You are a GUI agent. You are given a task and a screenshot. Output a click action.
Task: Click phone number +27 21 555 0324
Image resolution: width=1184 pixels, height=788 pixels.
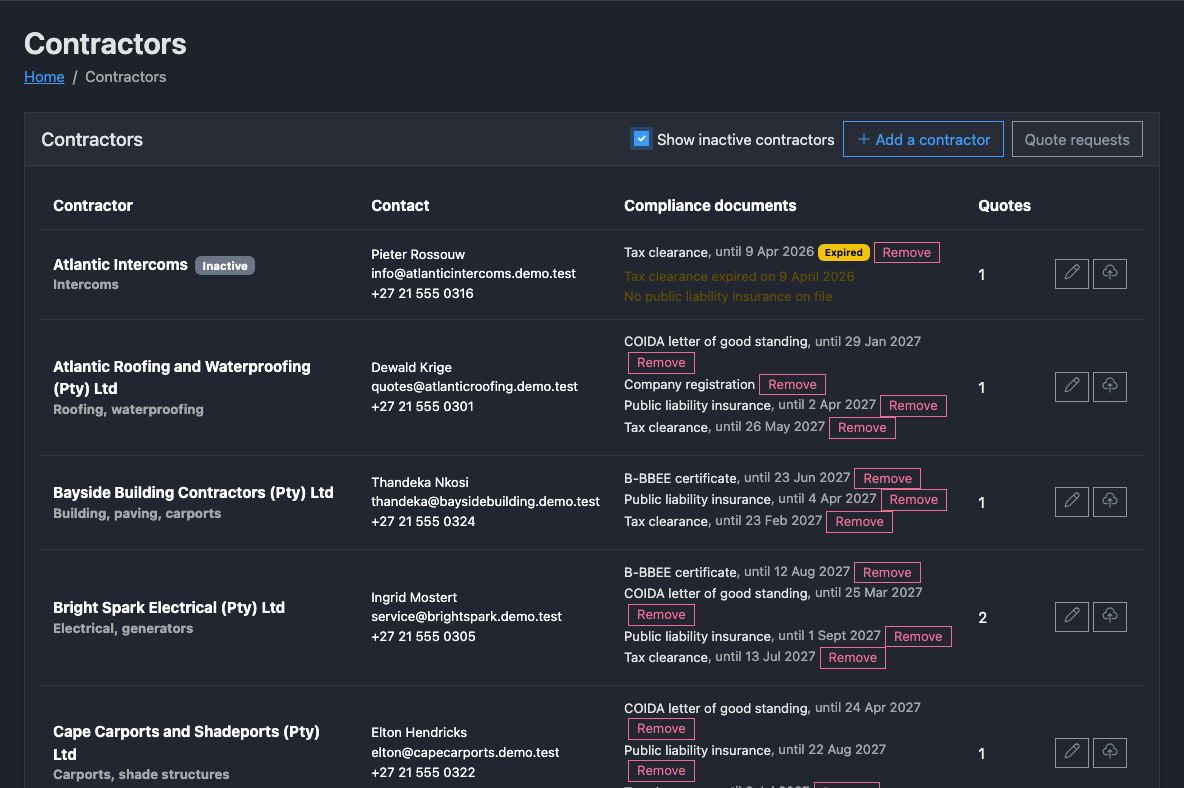click(x=423, y=522)
